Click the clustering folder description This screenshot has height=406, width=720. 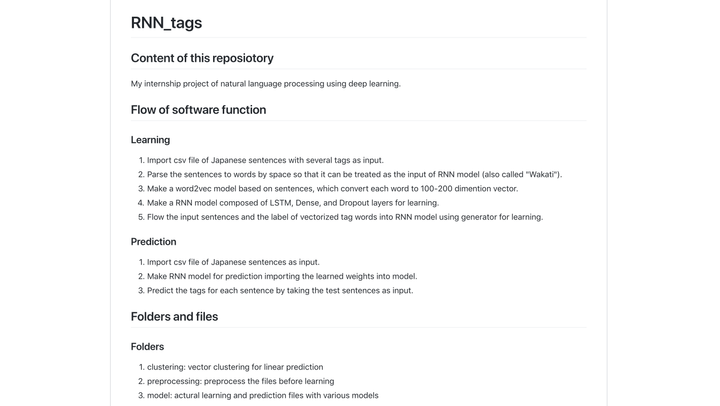[x=235, y=367]
